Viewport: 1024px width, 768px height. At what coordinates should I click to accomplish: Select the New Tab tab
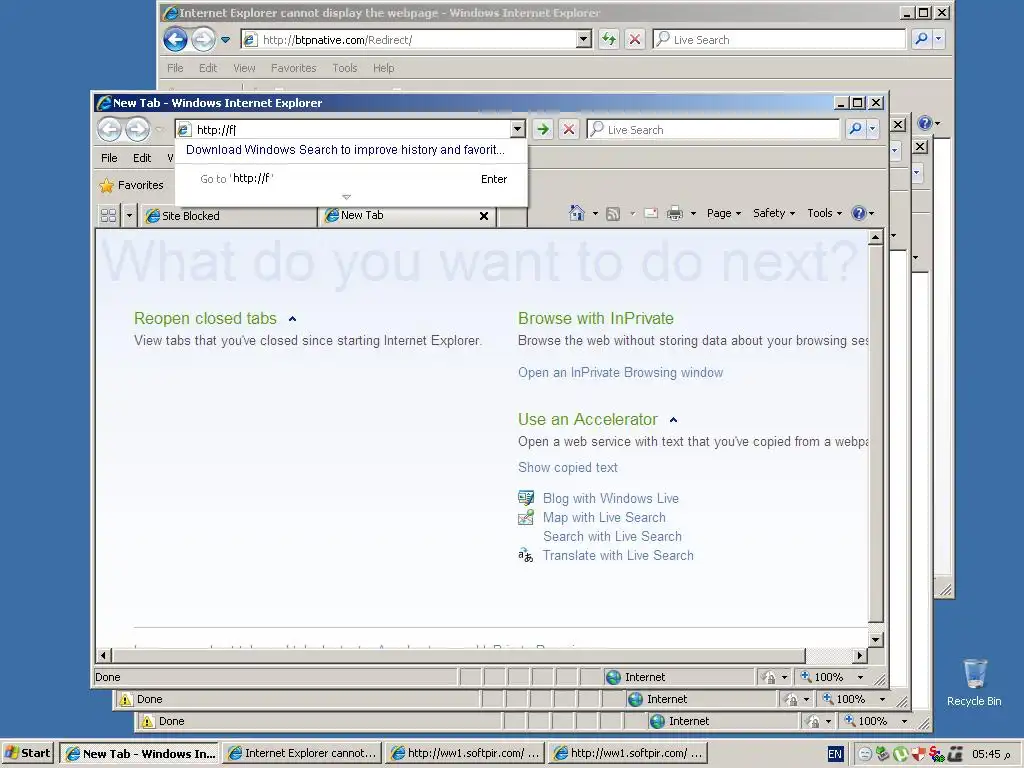(408, 216)
